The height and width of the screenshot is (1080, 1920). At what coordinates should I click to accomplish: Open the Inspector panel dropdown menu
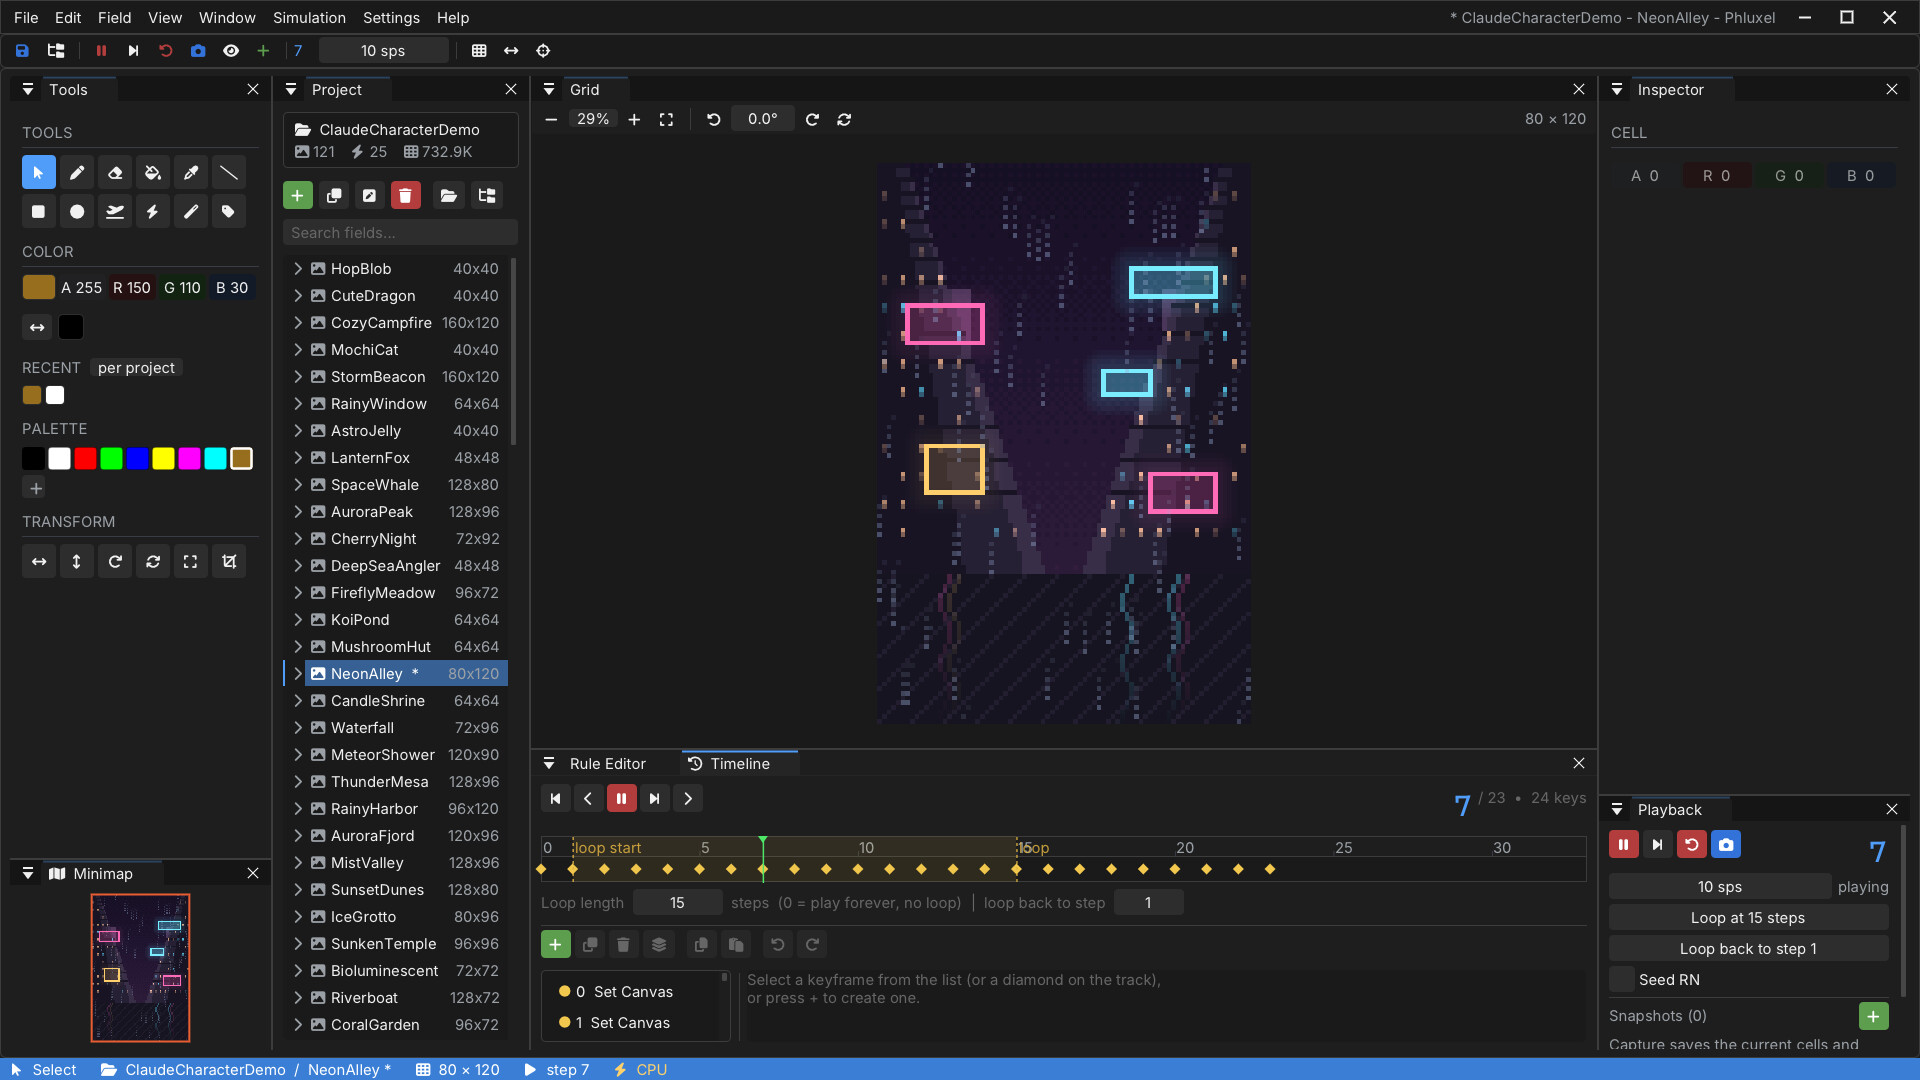1617,90
